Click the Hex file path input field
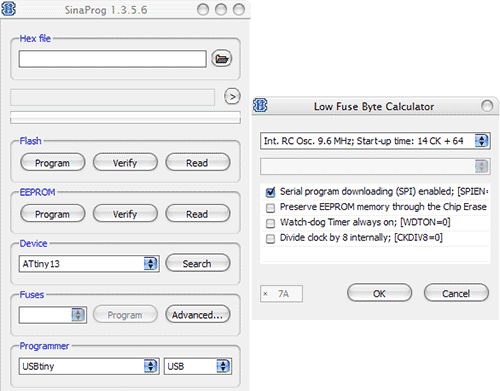This screenshot has height=391, width=500. pyautogui.click(x=112, y=59)
